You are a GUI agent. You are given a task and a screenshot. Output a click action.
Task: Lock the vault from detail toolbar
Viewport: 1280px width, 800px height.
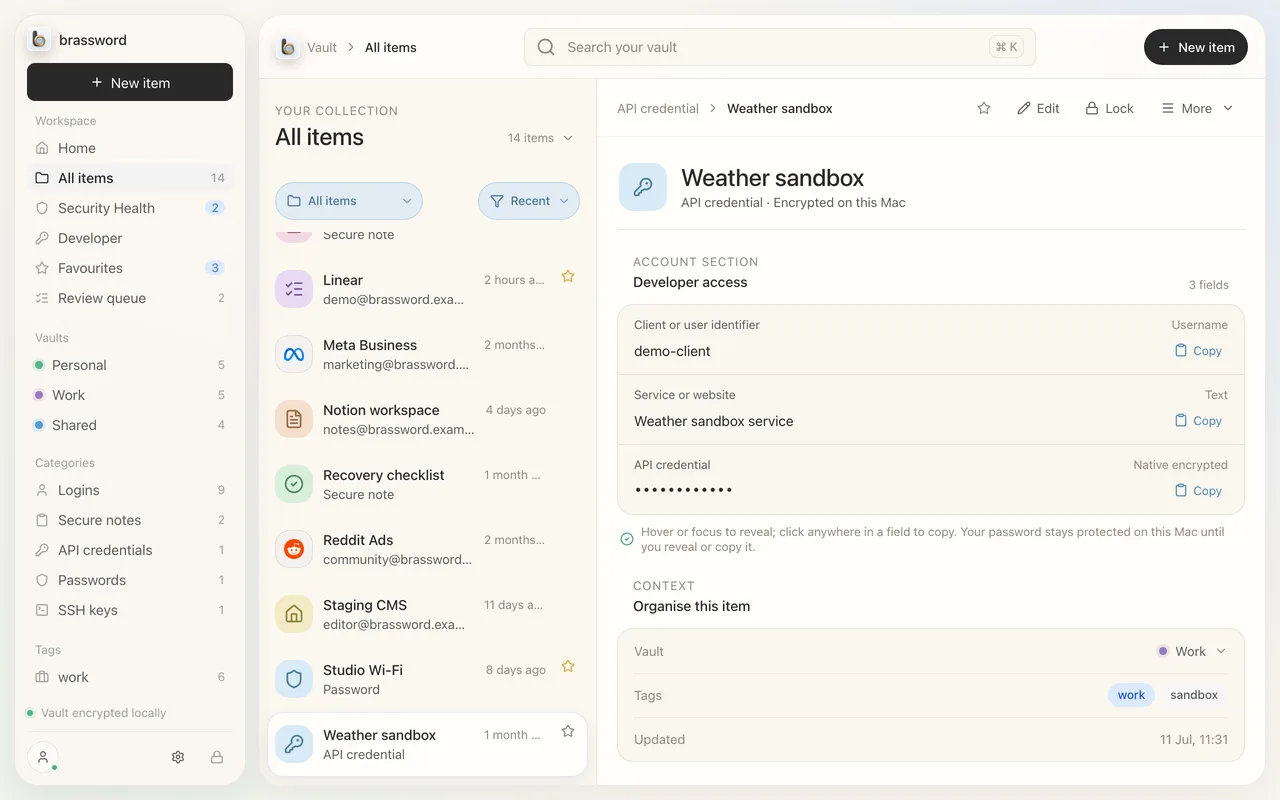tap(1109, 108)
